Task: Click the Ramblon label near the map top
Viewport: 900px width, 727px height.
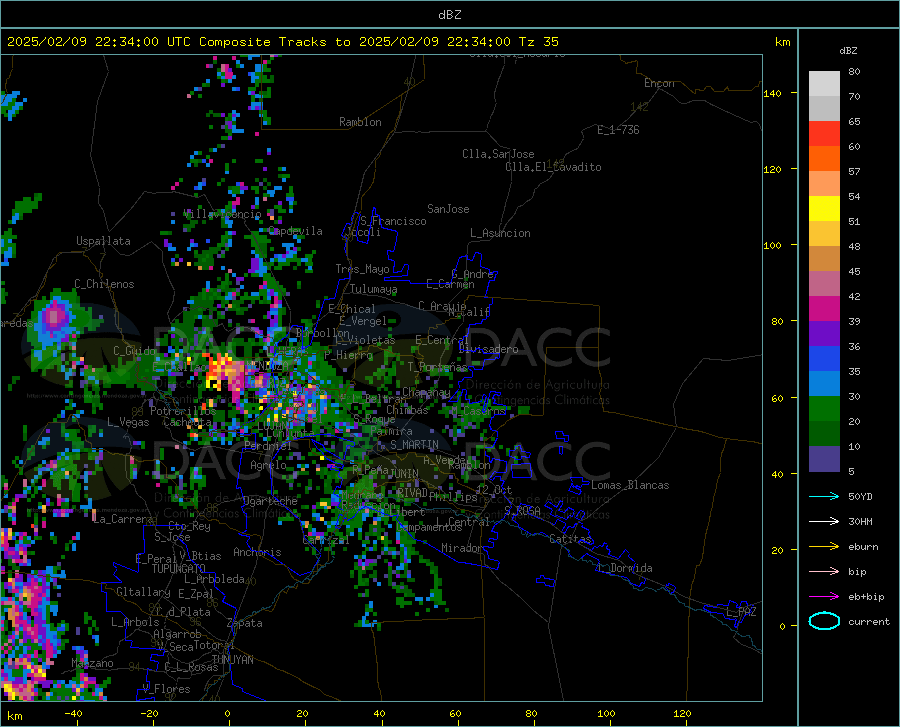Action: pyautogui.click(x=360, y=122)
